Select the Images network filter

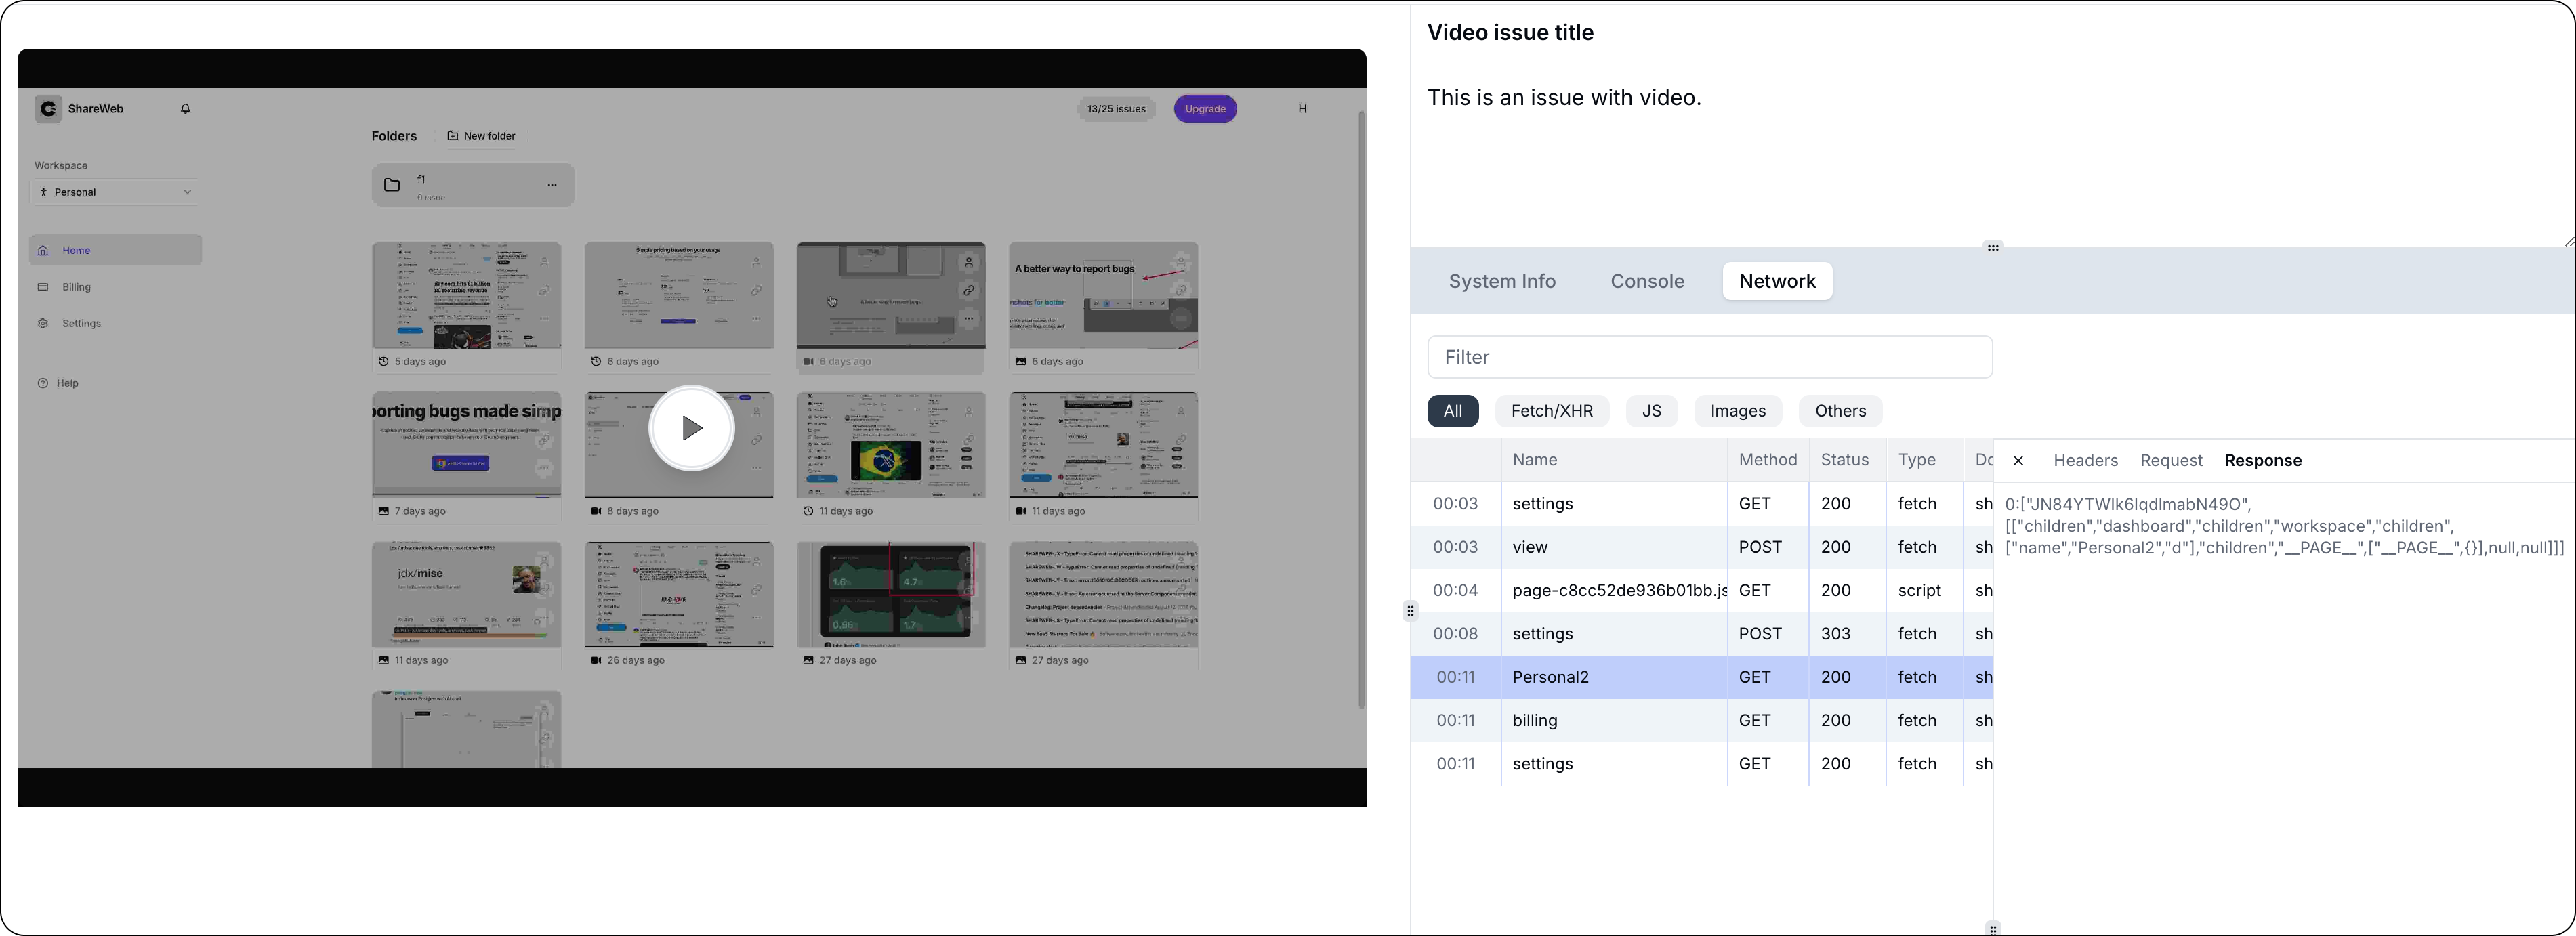1738,410
